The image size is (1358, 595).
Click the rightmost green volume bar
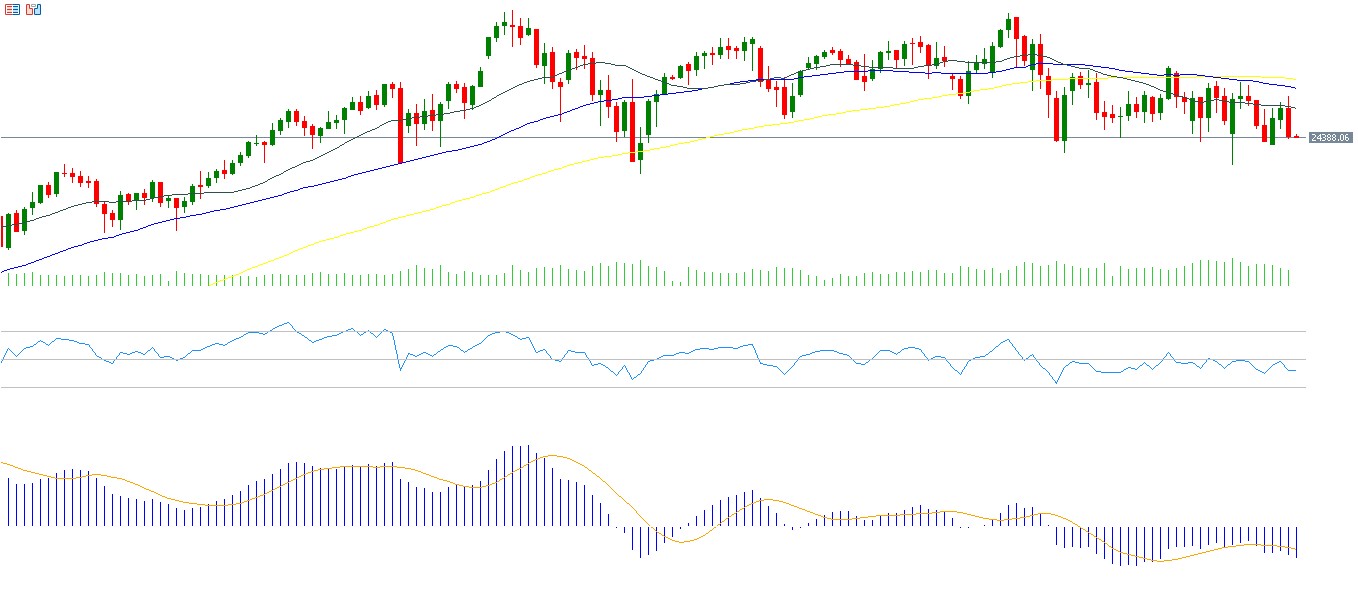(x=1290, y=277)
